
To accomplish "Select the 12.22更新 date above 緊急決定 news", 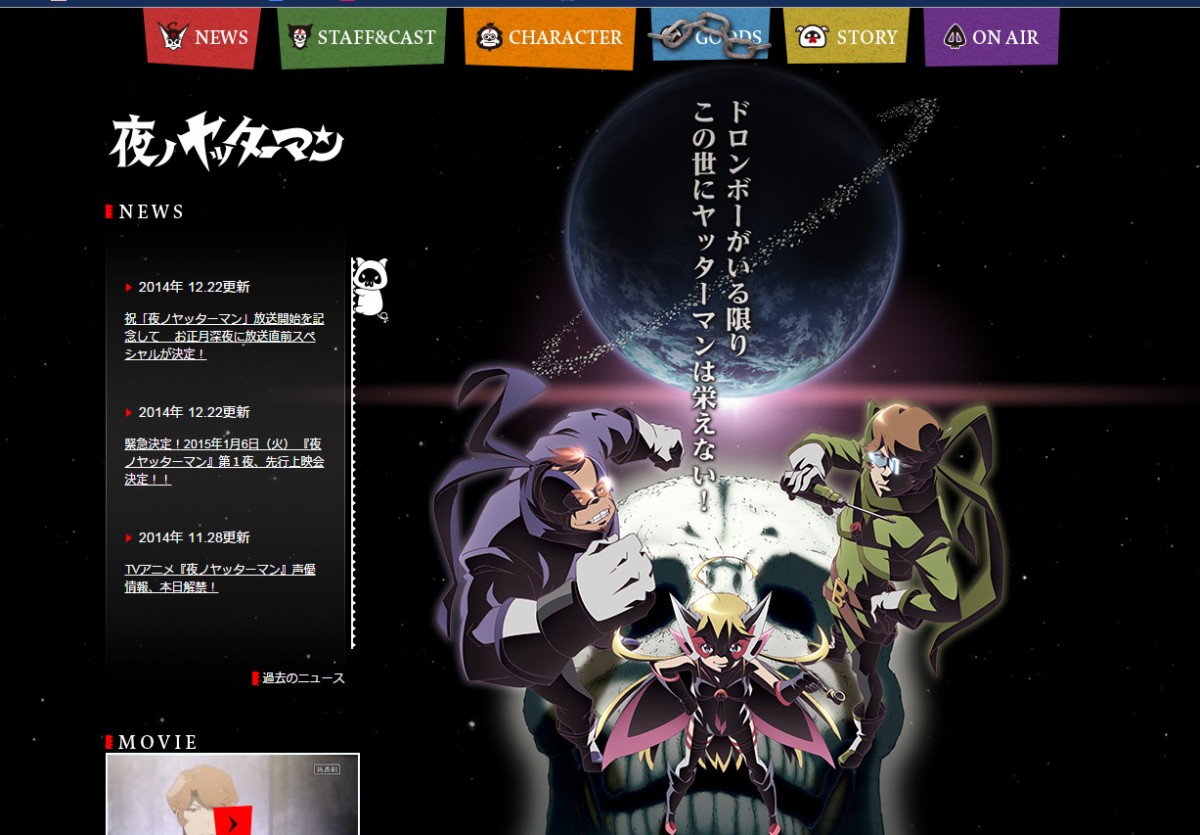I will (x=194, y=412).
